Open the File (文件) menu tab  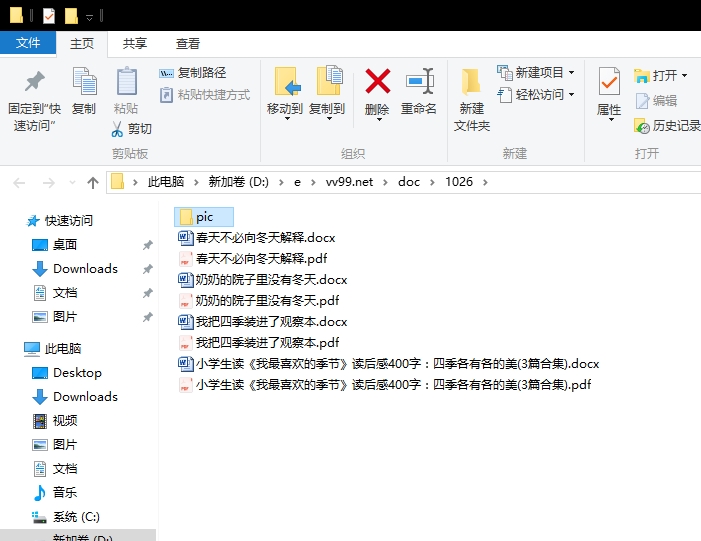click(28, 43)
